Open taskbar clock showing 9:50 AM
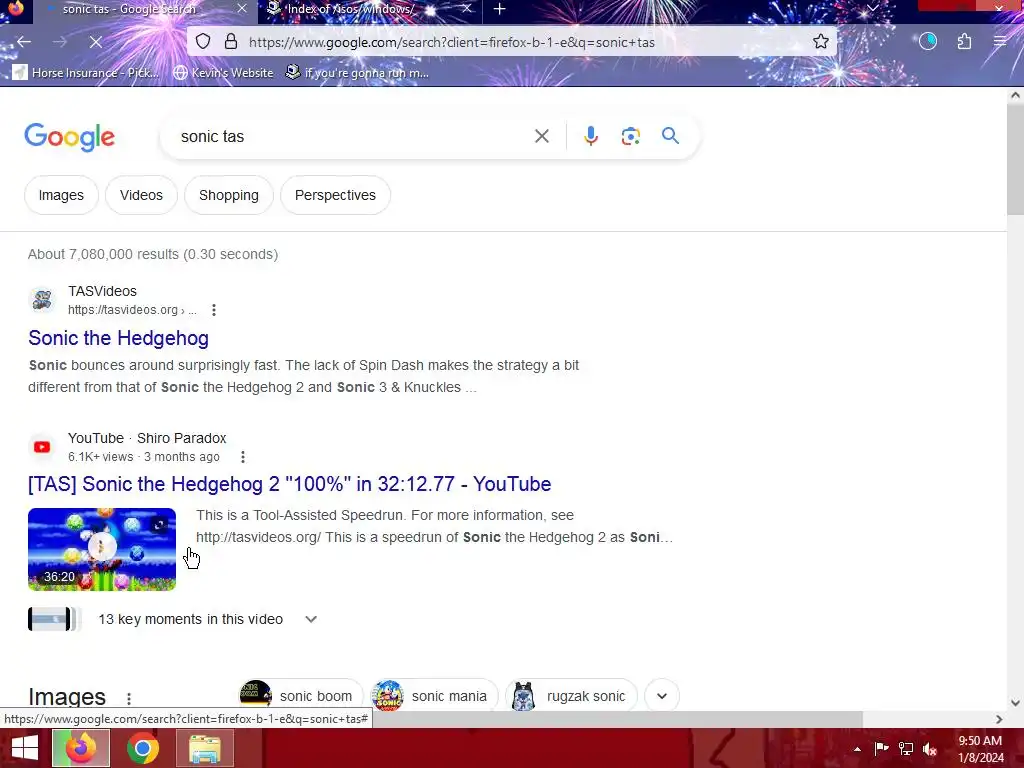The width and height of the screenshot is (1024, 768). tap(980, 749)
